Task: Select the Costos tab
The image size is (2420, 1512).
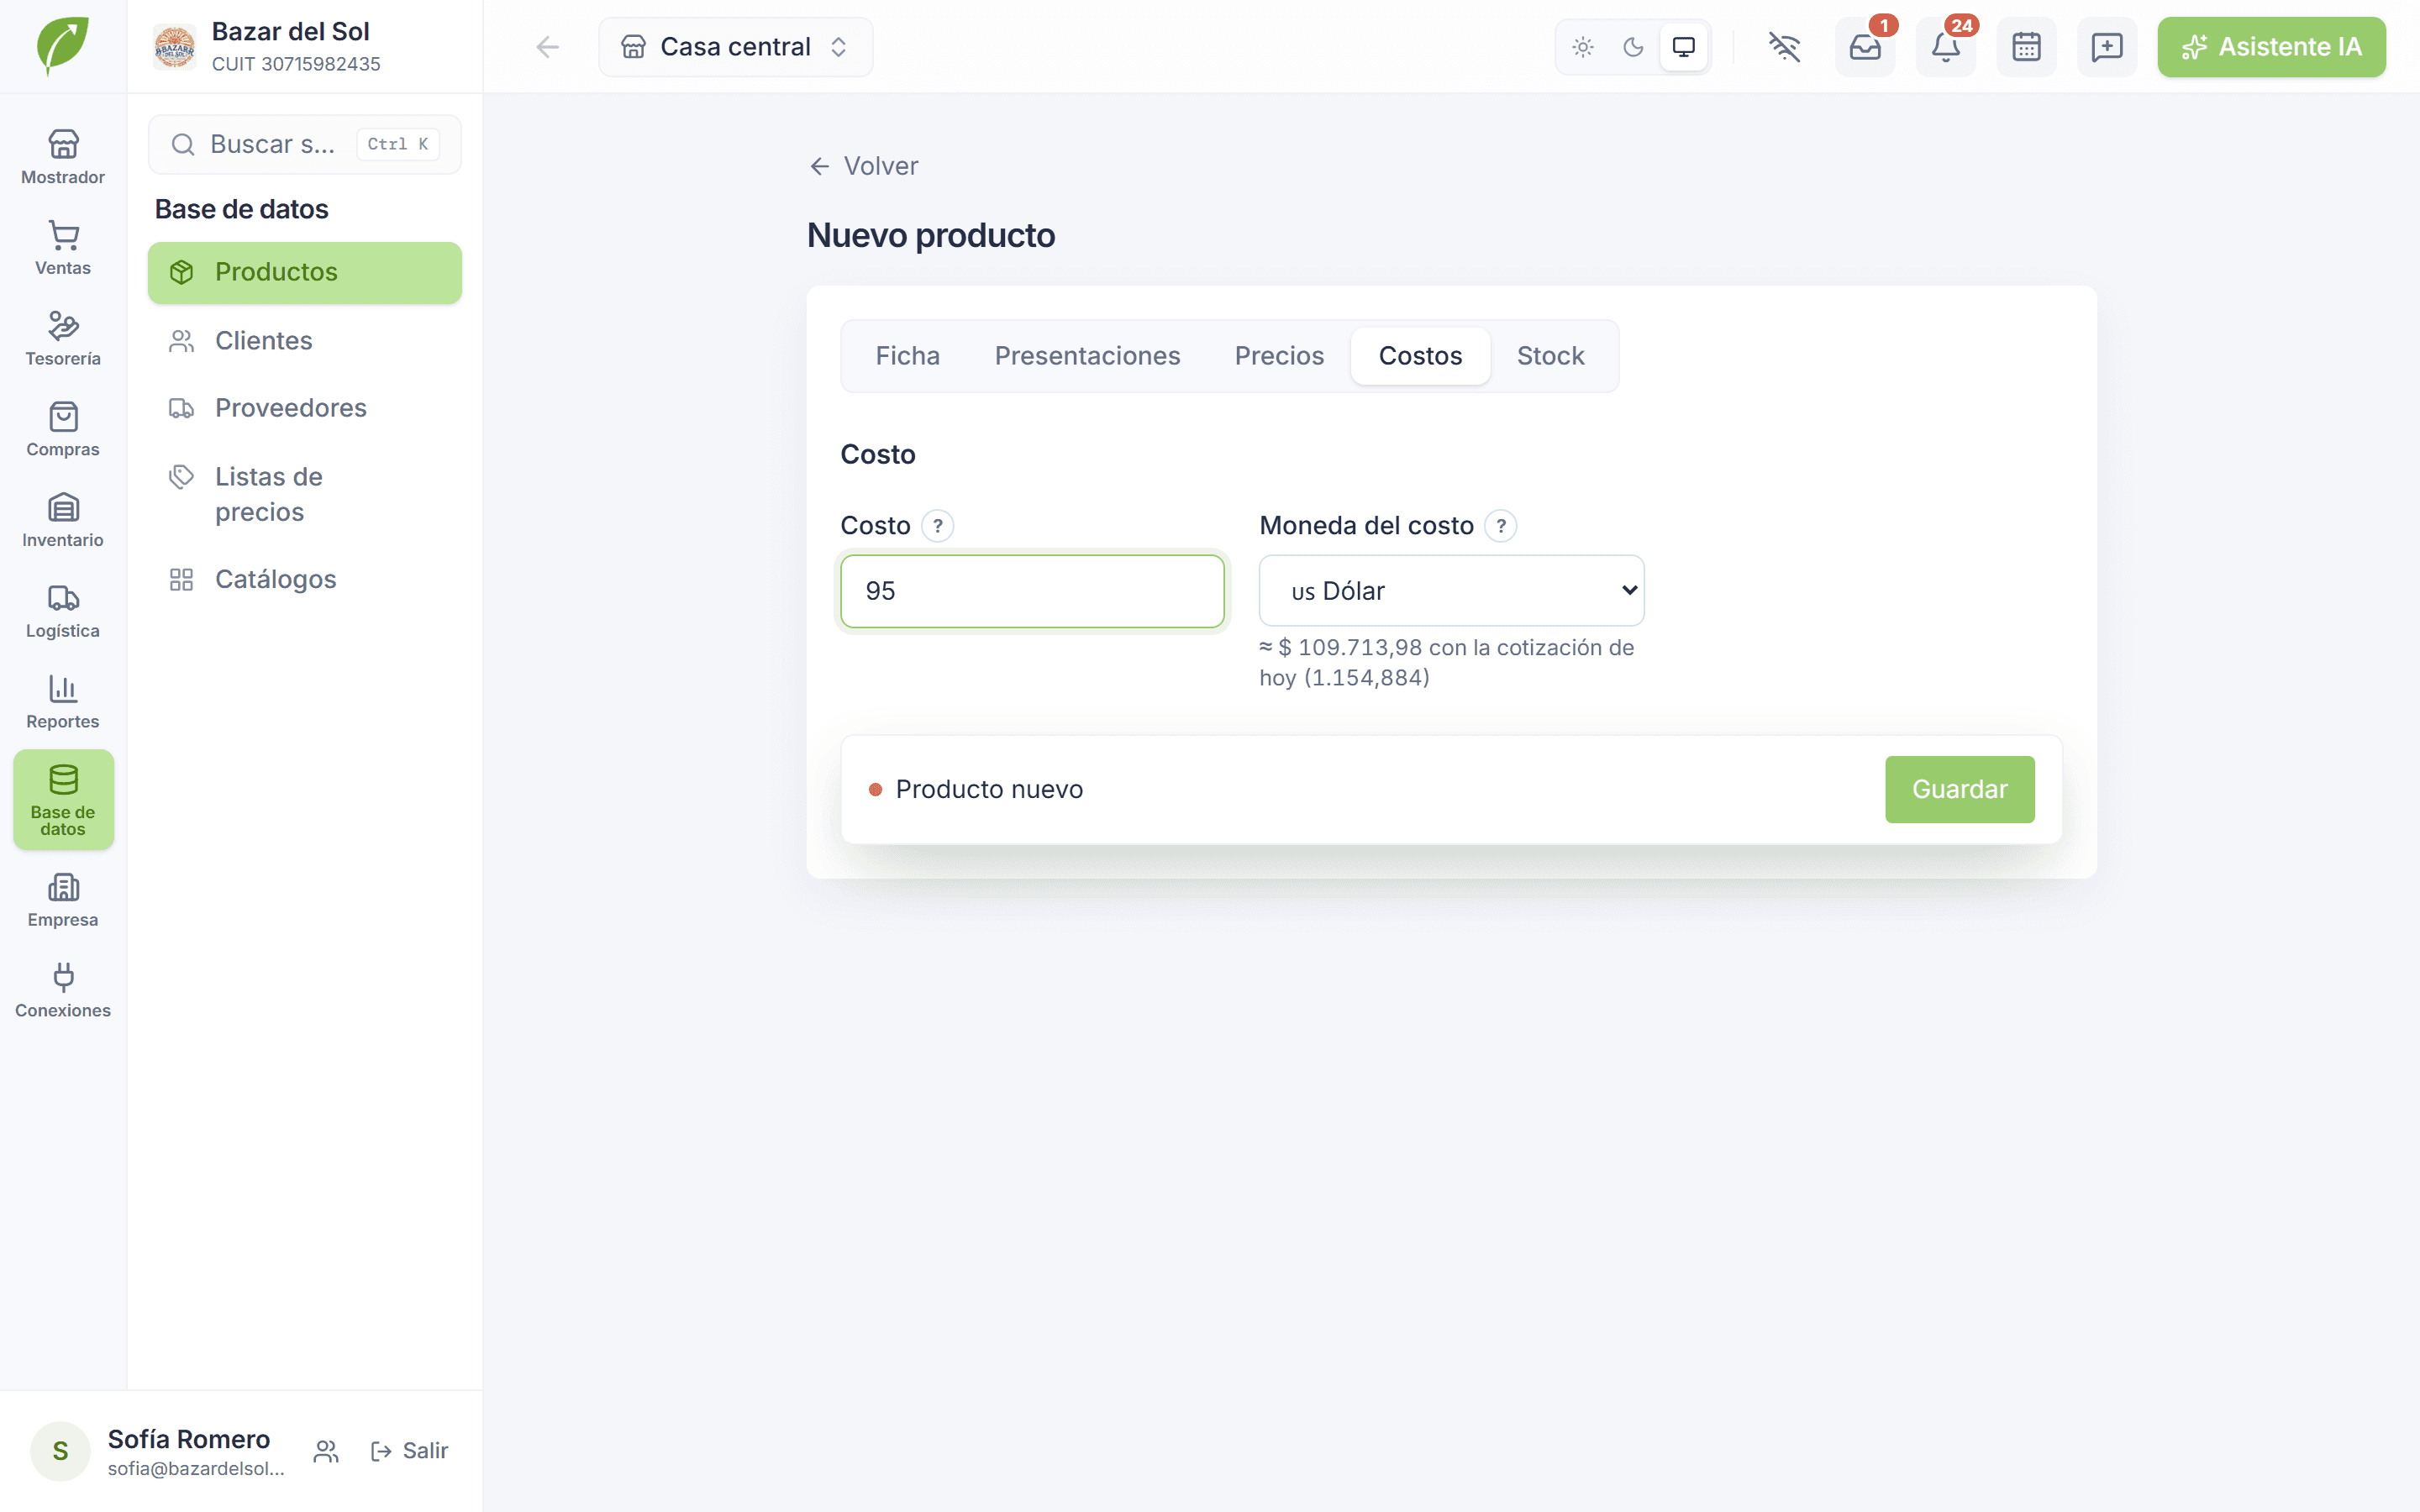Action: click(1420, 356)
